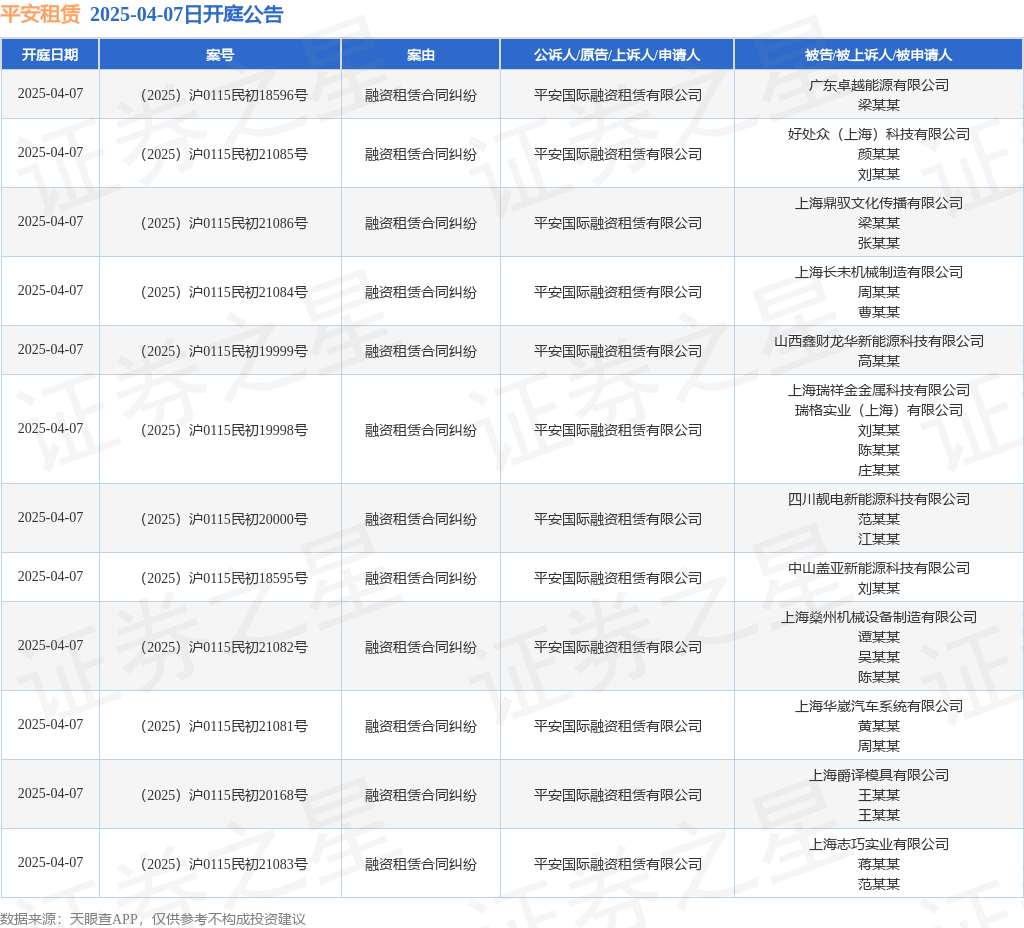Click 谭某某 in the 上海燊州 row
Viewport: 1024px width, 928px height.
[x=878, y=637]
